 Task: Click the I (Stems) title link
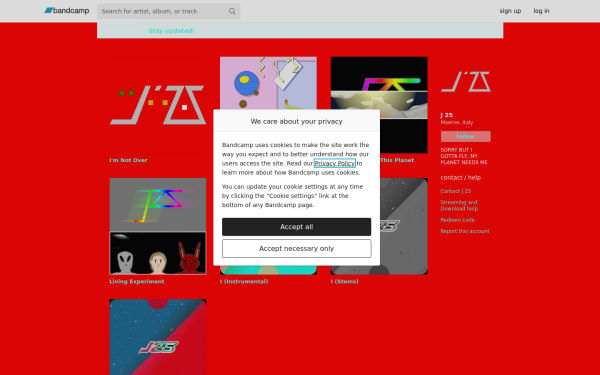coord(344,281)
